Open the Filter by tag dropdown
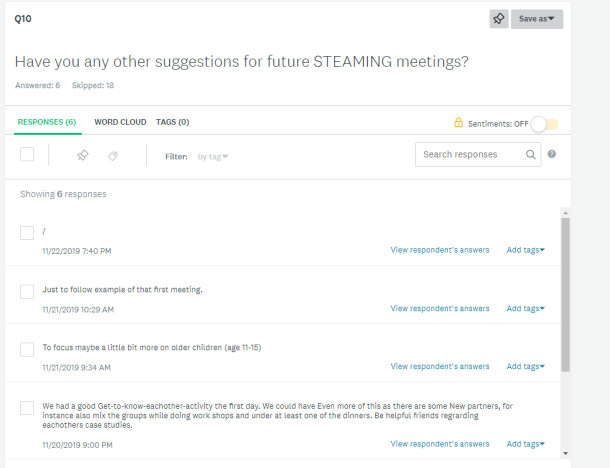Image resolution: width=610 pixels, height=468 pixels. click(213, 157)
